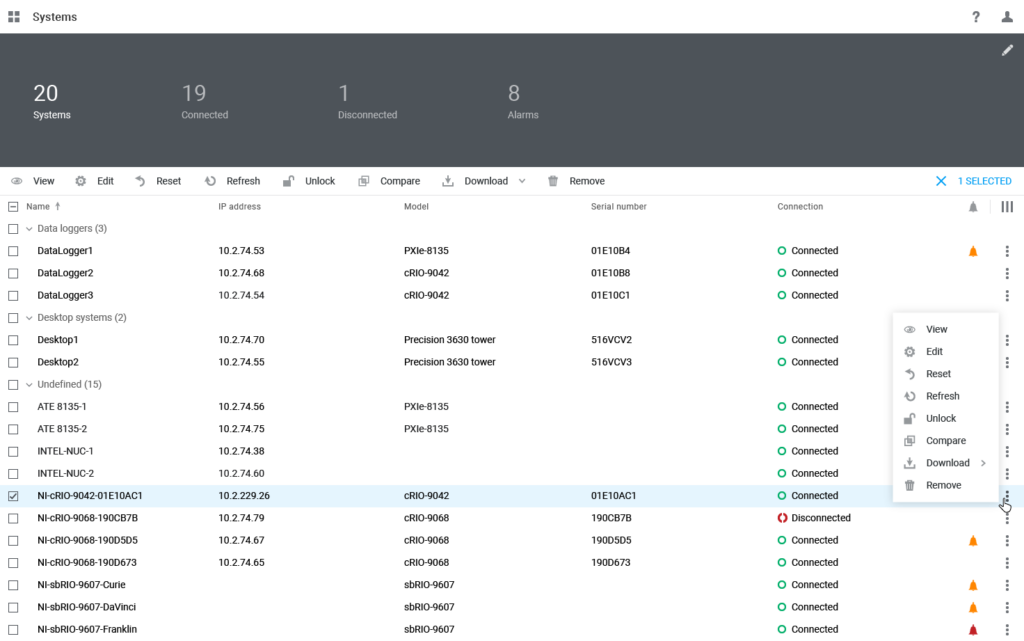Click the Remove toolbar button

click(x=576, y=181)
